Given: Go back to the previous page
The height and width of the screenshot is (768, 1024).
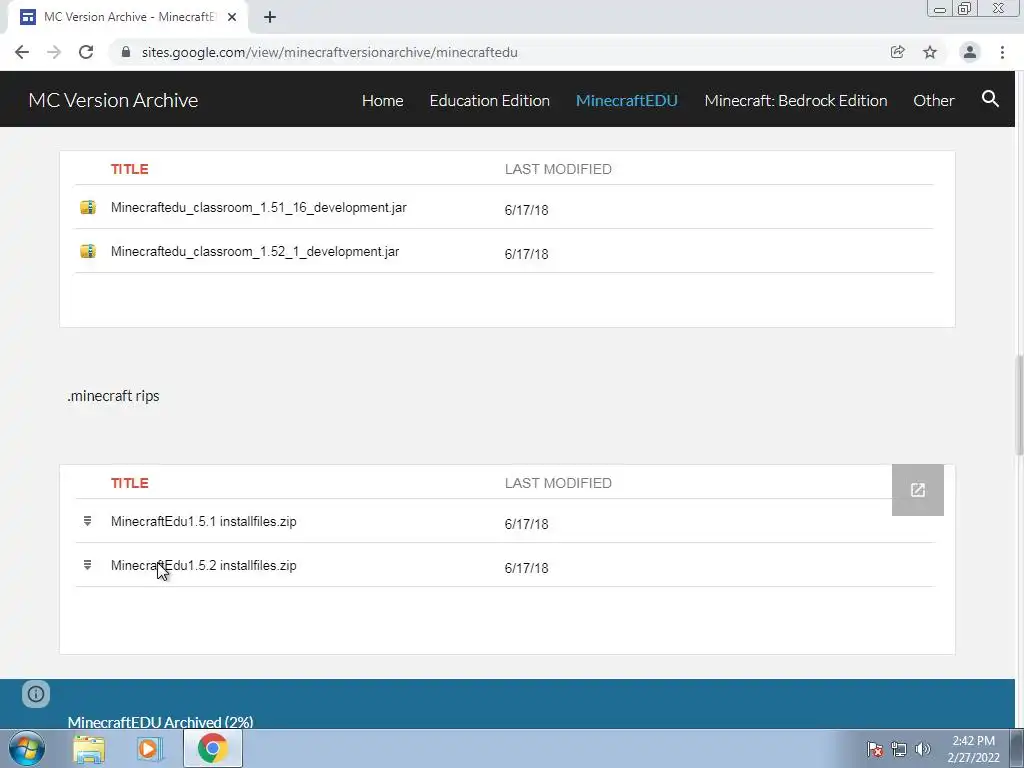Looking at the screenshot, I should tap(22, 52).
